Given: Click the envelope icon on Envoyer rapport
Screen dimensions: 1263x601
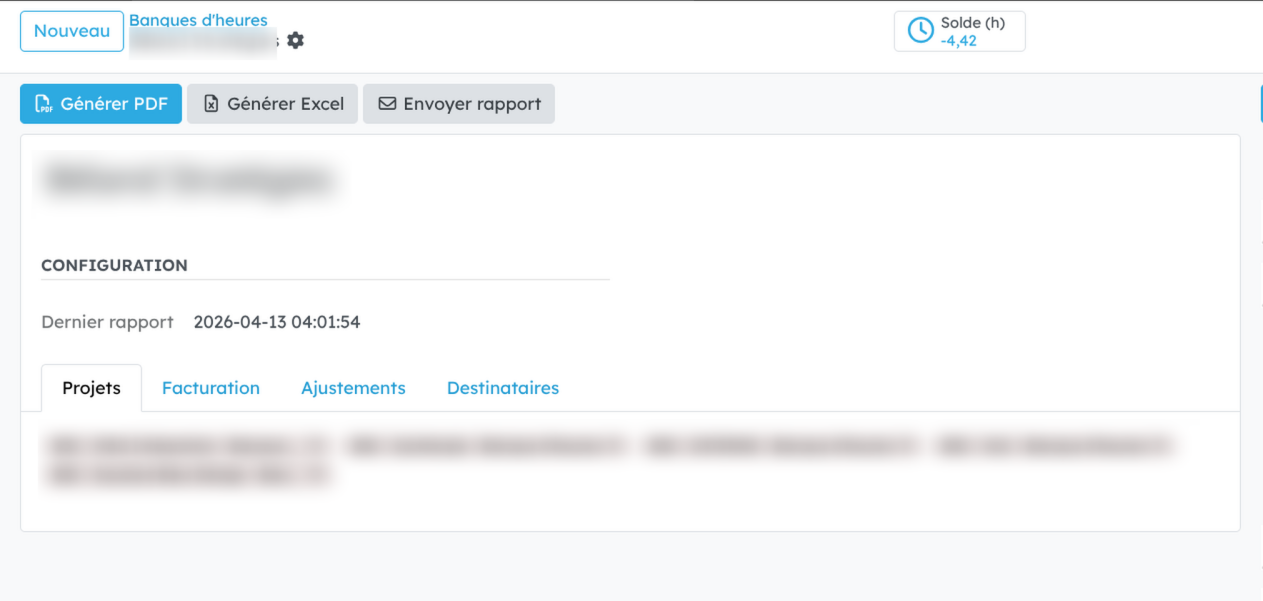Looking at the screenshot, I should coord(386,104).
